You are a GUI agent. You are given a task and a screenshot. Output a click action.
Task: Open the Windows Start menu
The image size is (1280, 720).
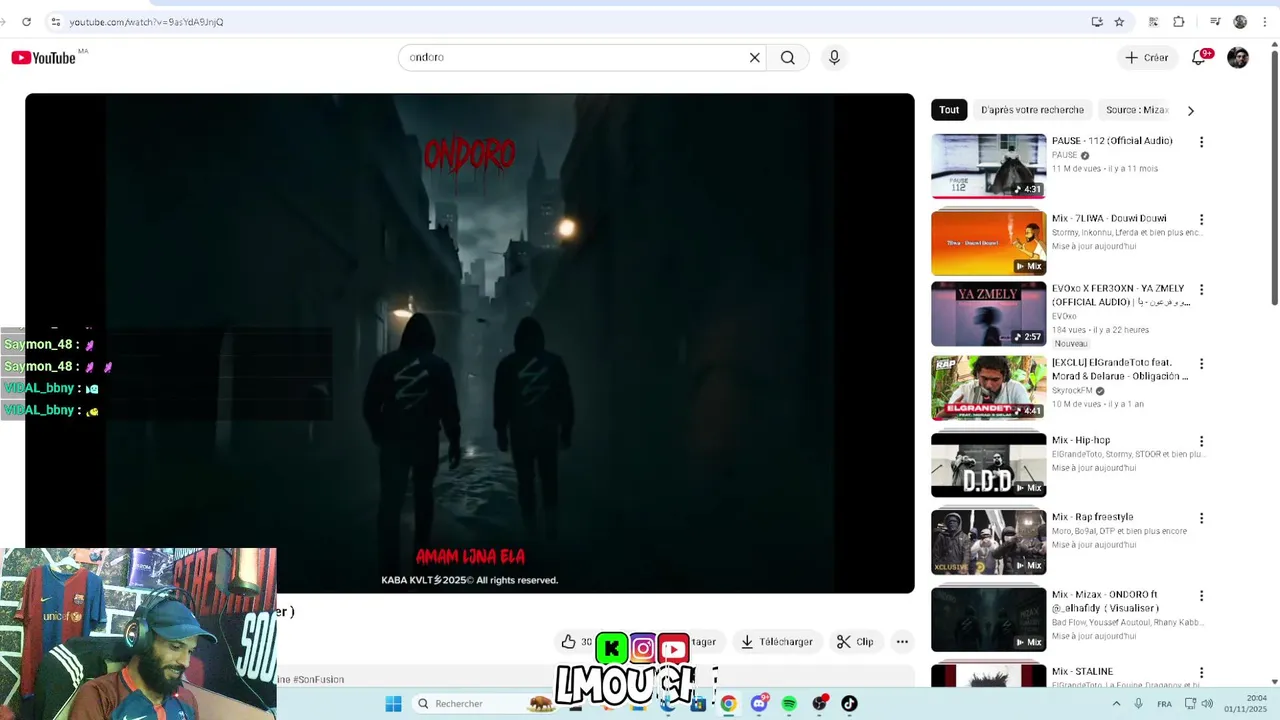click(x=393, y=704)
